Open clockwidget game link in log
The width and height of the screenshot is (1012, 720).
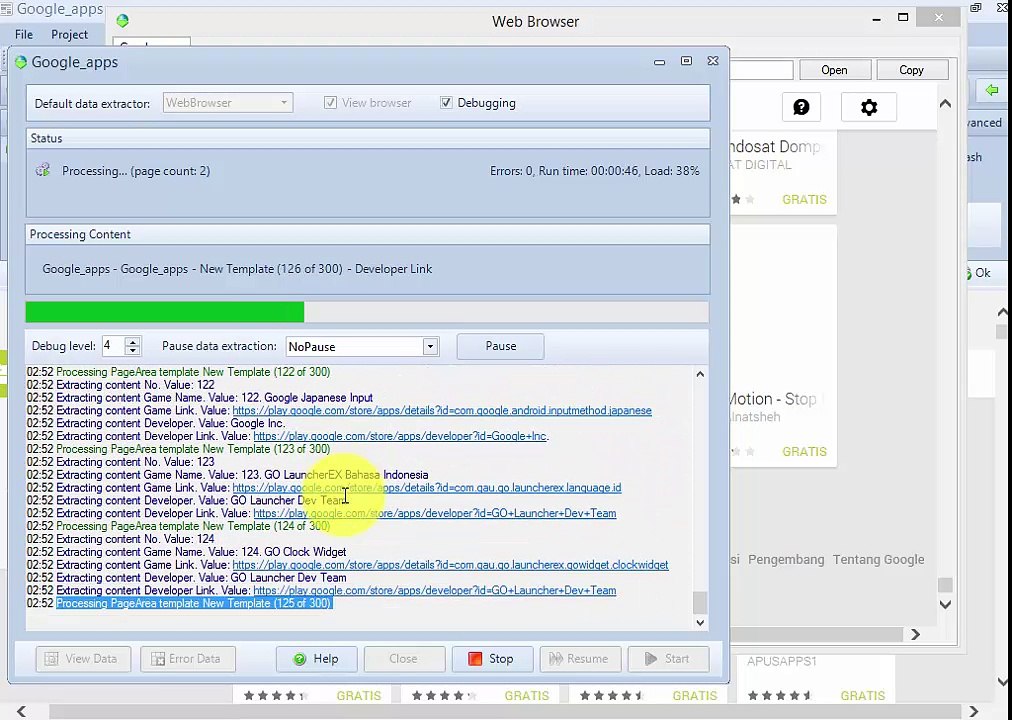pyautogui.click(x=450, y=565)
